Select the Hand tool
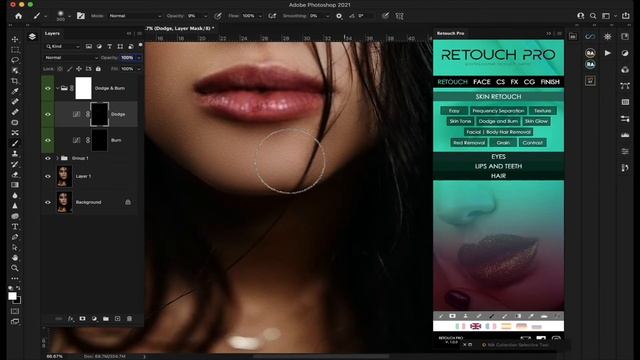 (x=15, y=258)
